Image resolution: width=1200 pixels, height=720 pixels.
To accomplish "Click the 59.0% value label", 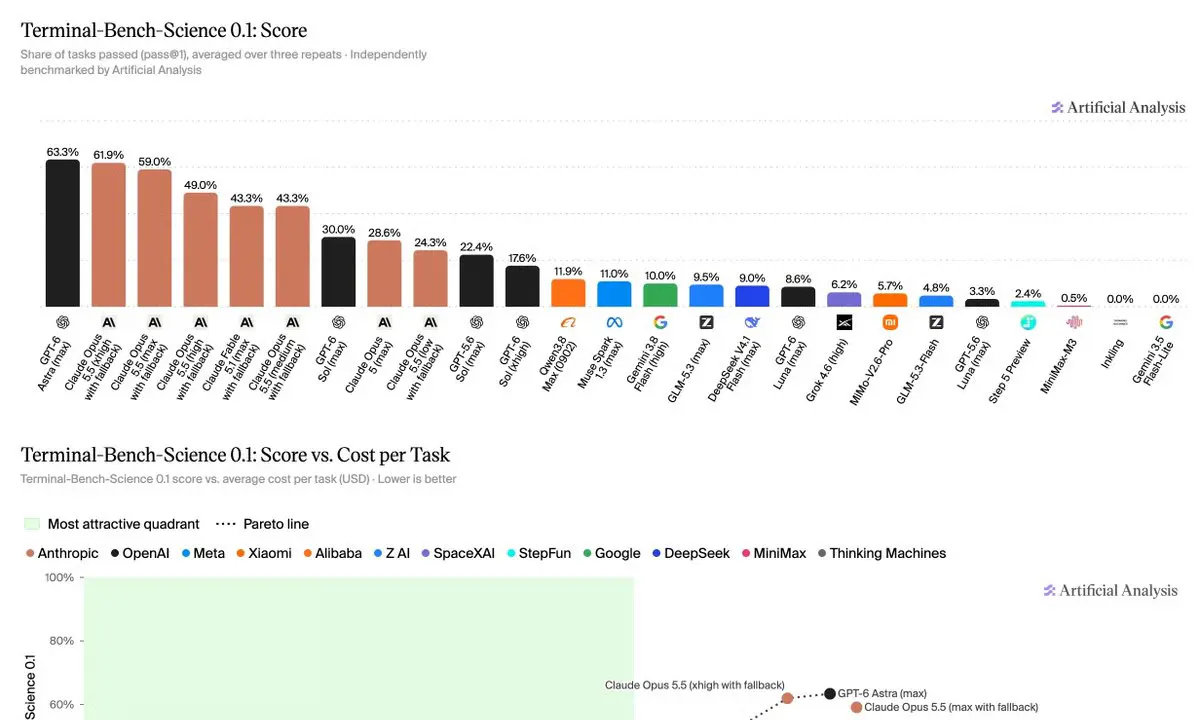I will (x=154, y=161).
